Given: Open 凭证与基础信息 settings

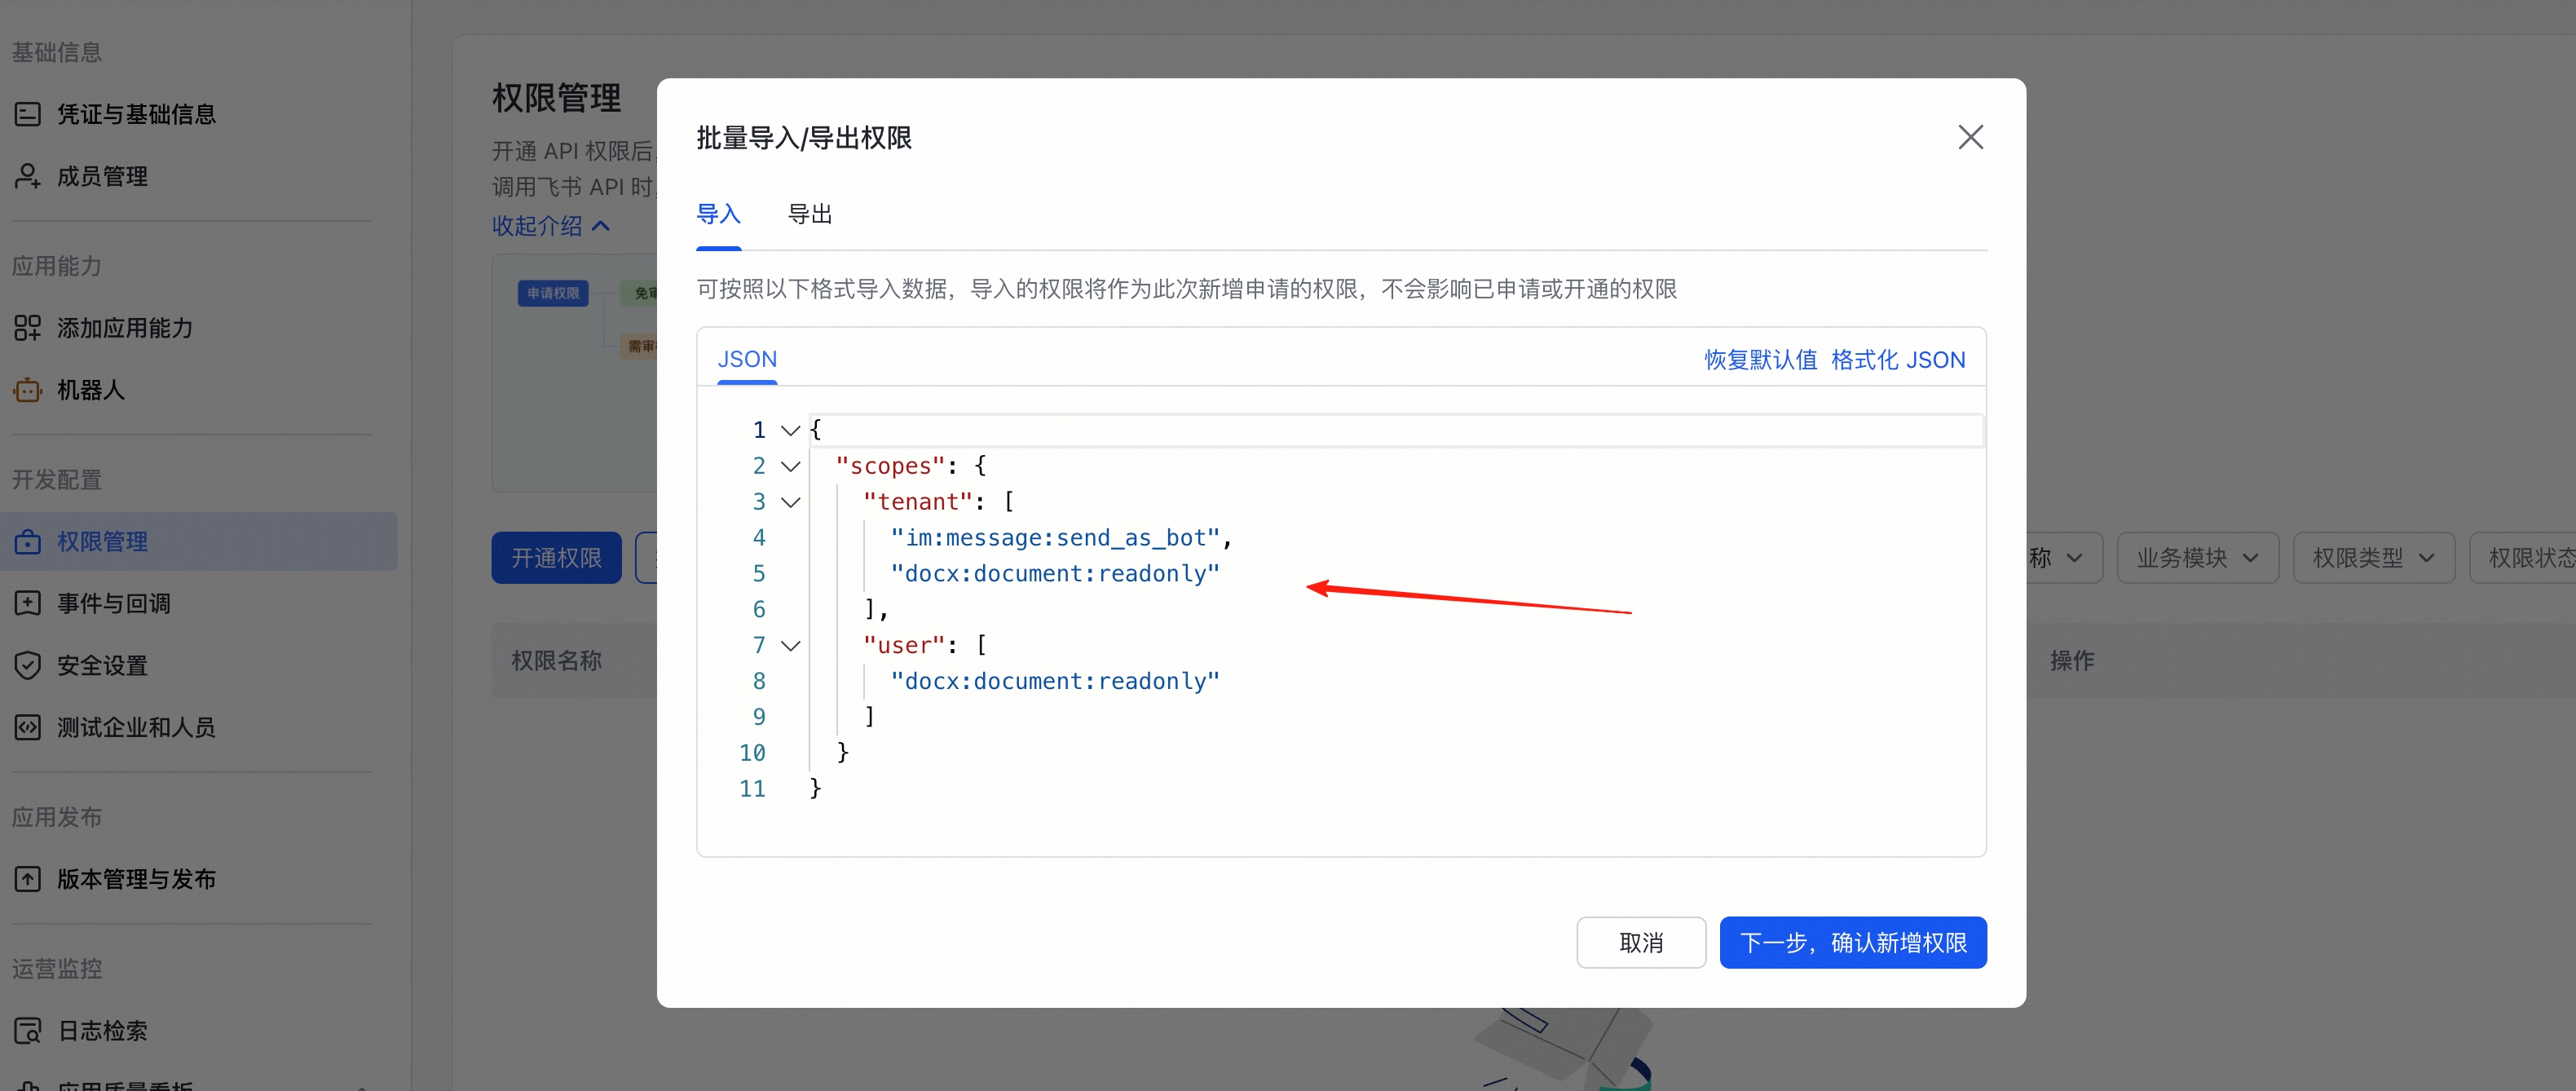Looking at the screenshot, I should coord(137,114).
